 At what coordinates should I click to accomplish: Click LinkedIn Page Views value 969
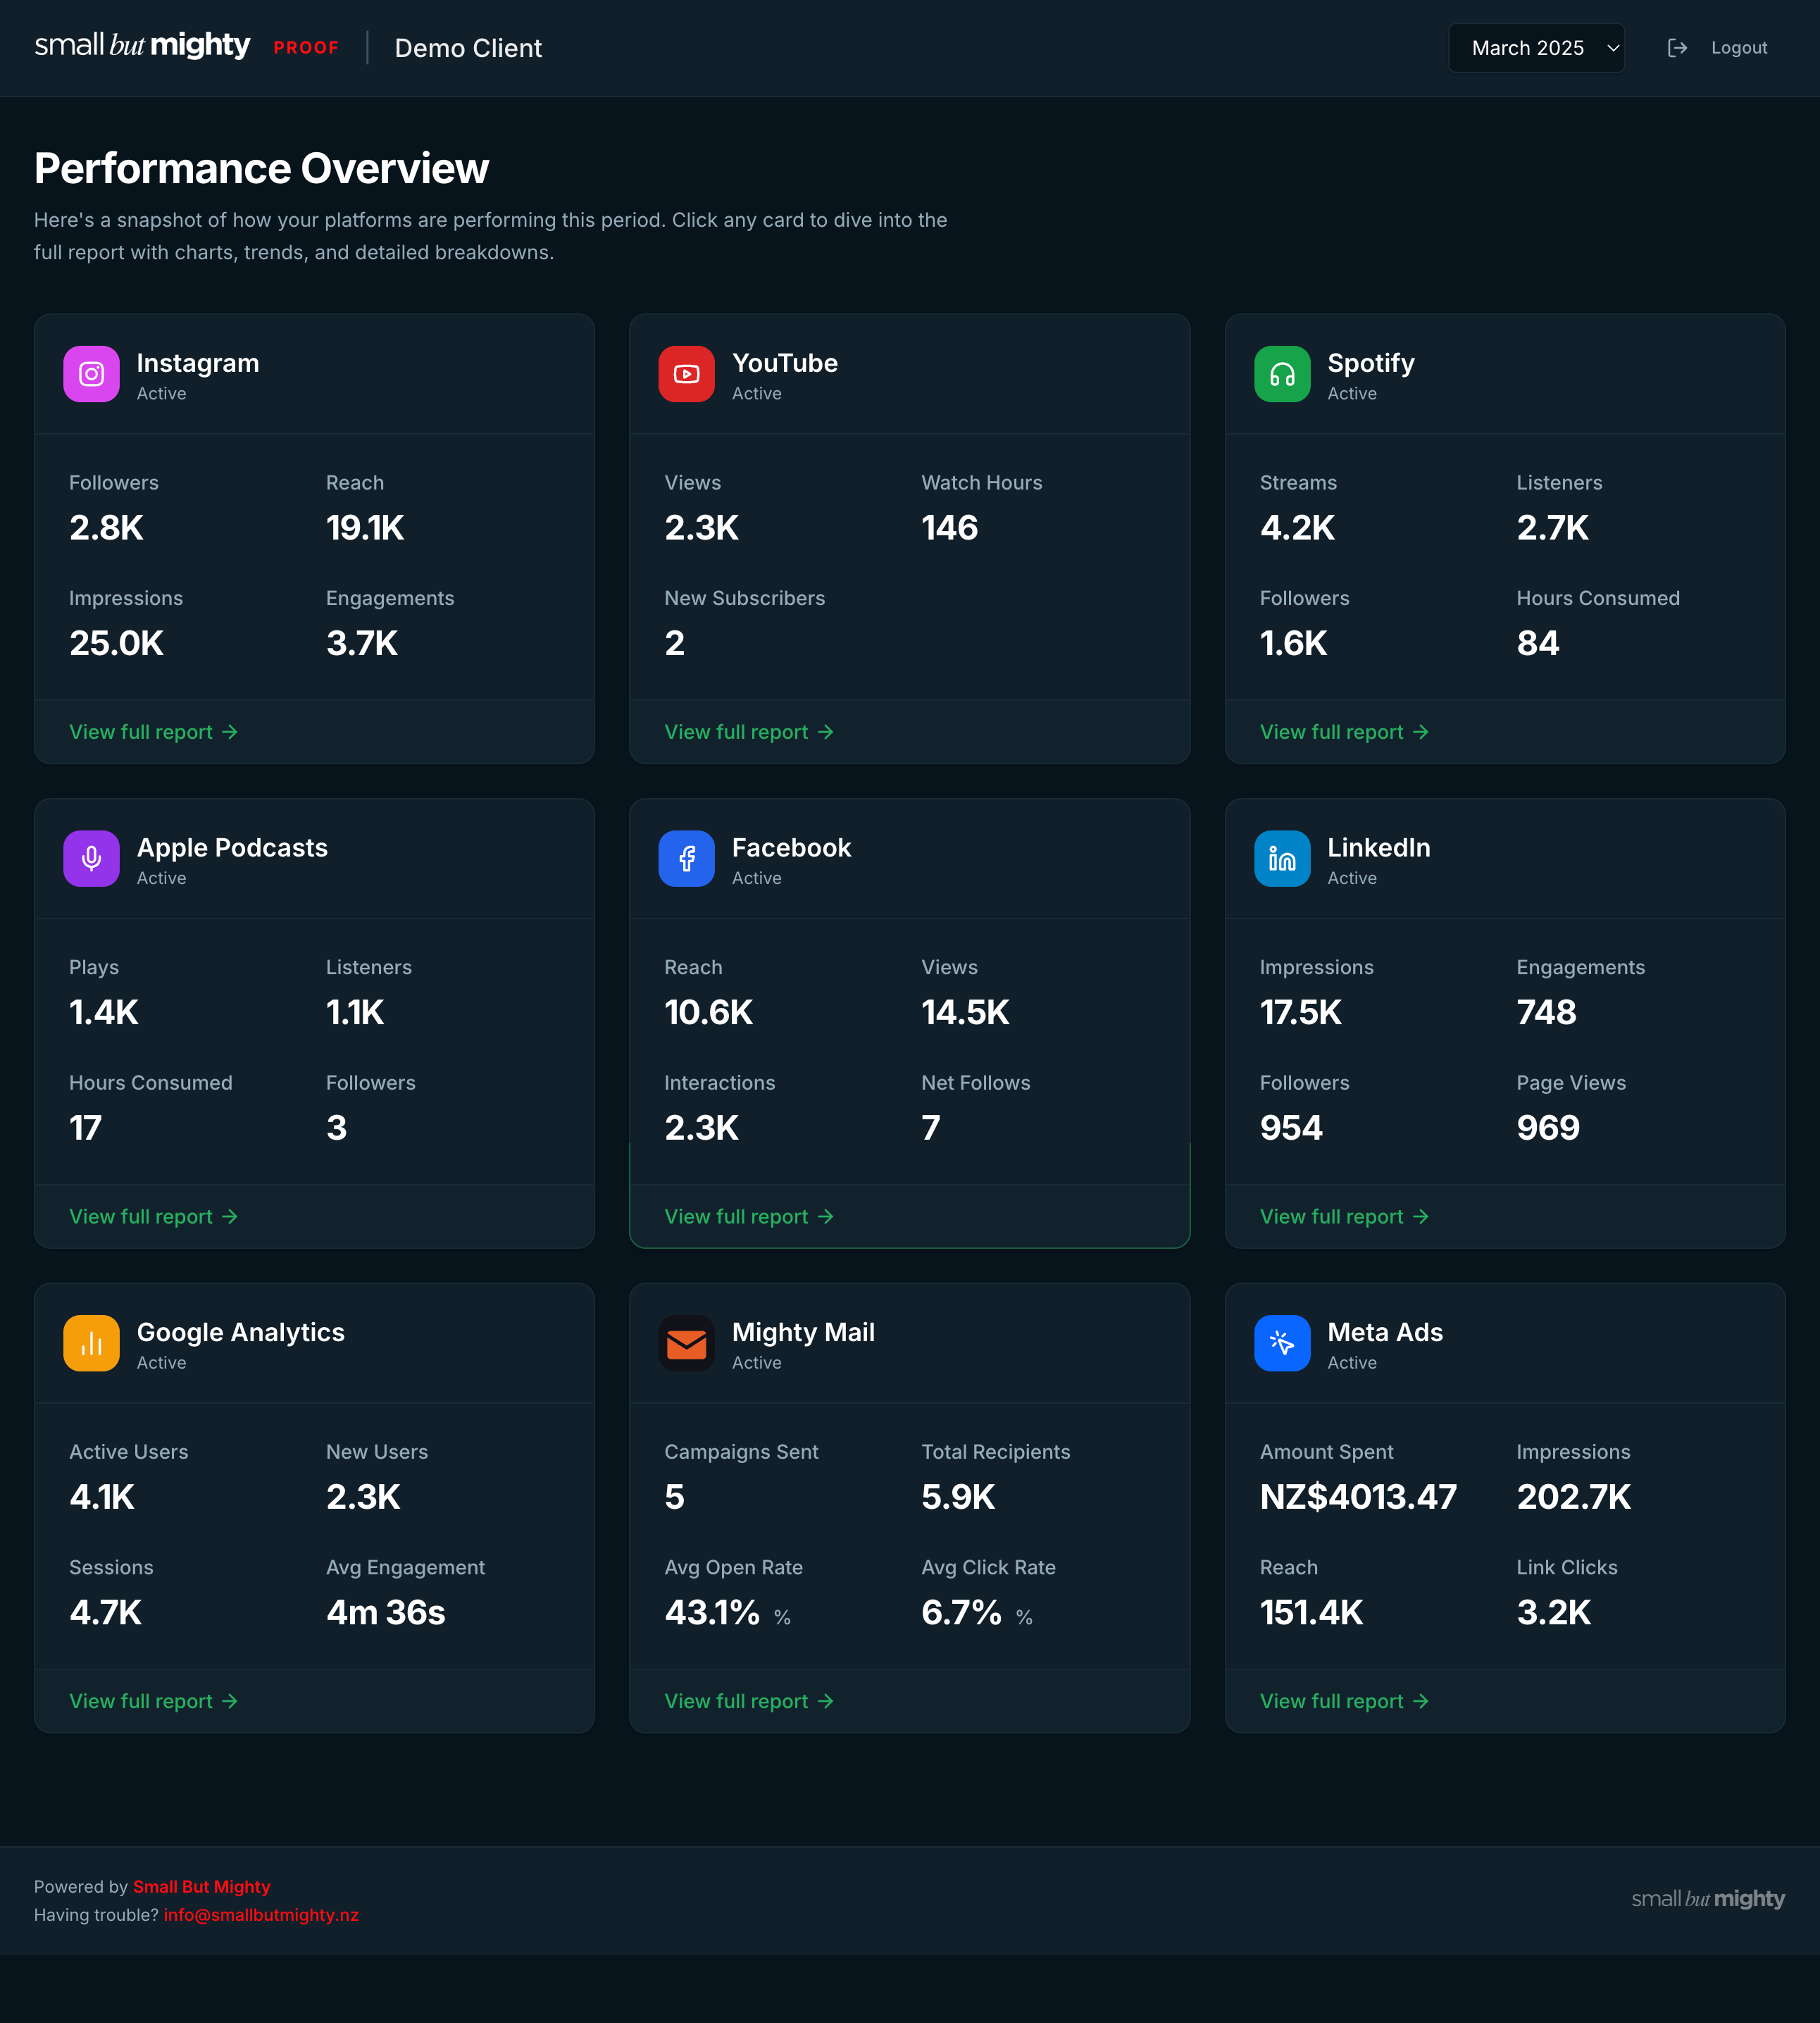[x=1548, y=1128]
